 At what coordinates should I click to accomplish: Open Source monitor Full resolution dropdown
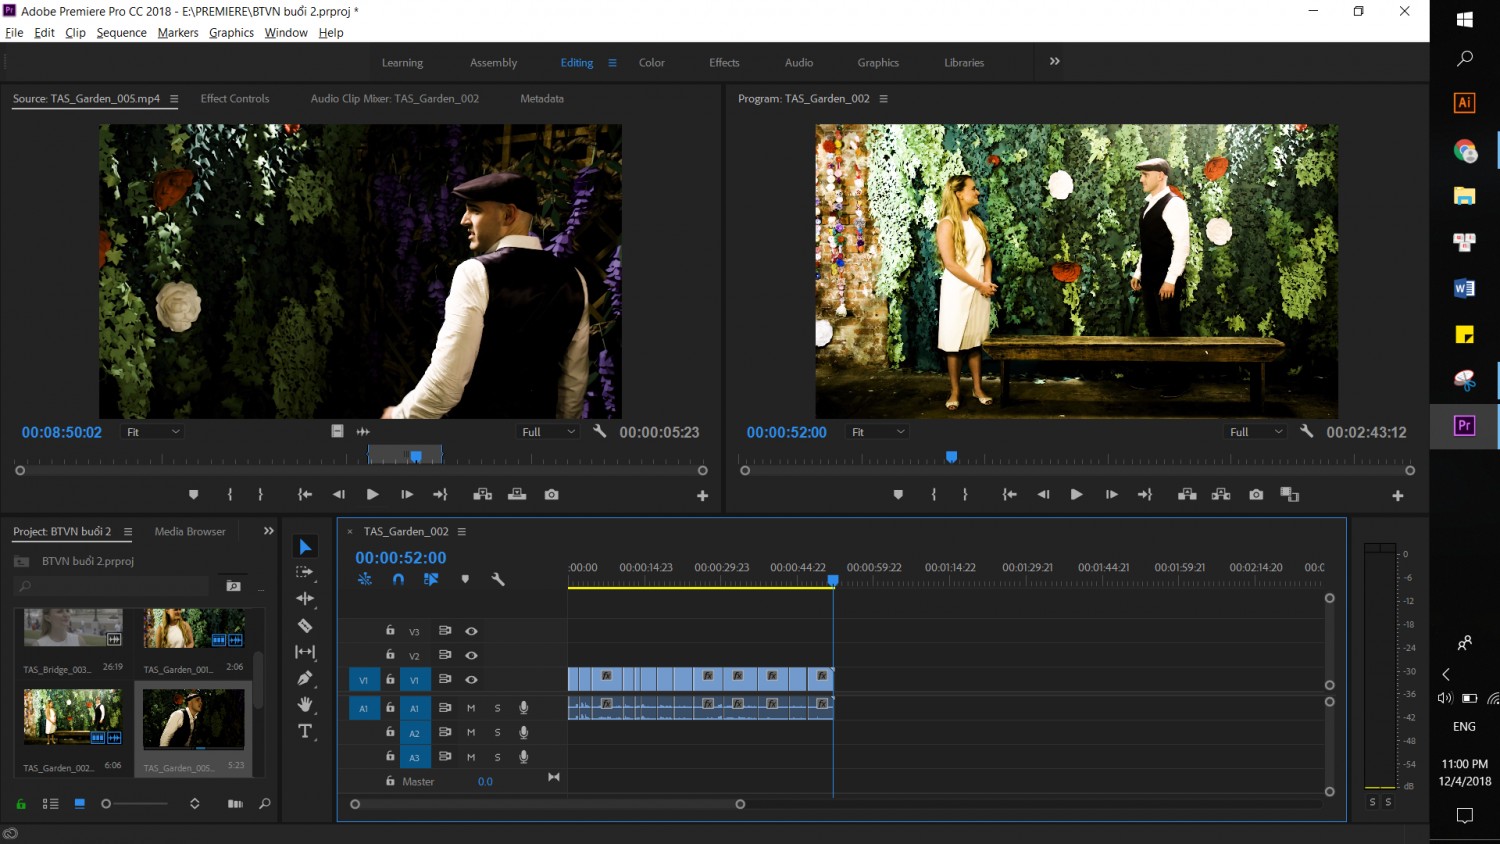pyautogui.click(x=548, y=432)
